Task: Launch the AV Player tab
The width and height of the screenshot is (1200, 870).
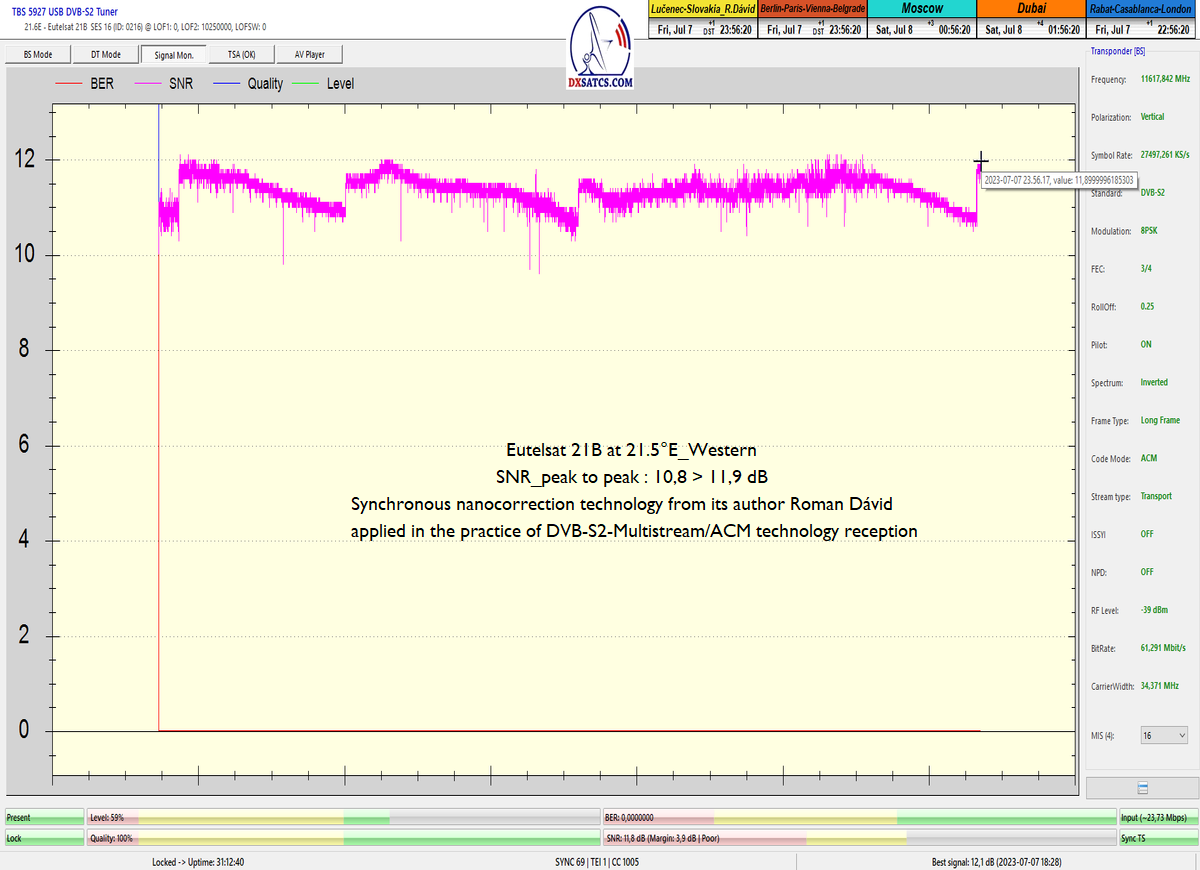Action: coord(310,55)
